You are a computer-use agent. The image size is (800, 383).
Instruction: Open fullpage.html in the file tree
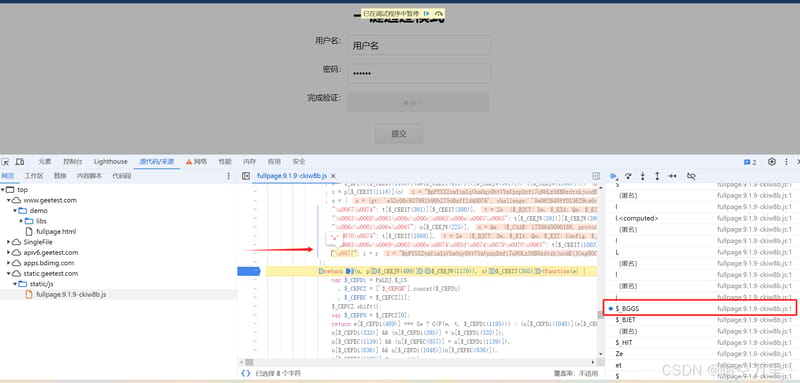coord(56,232)
